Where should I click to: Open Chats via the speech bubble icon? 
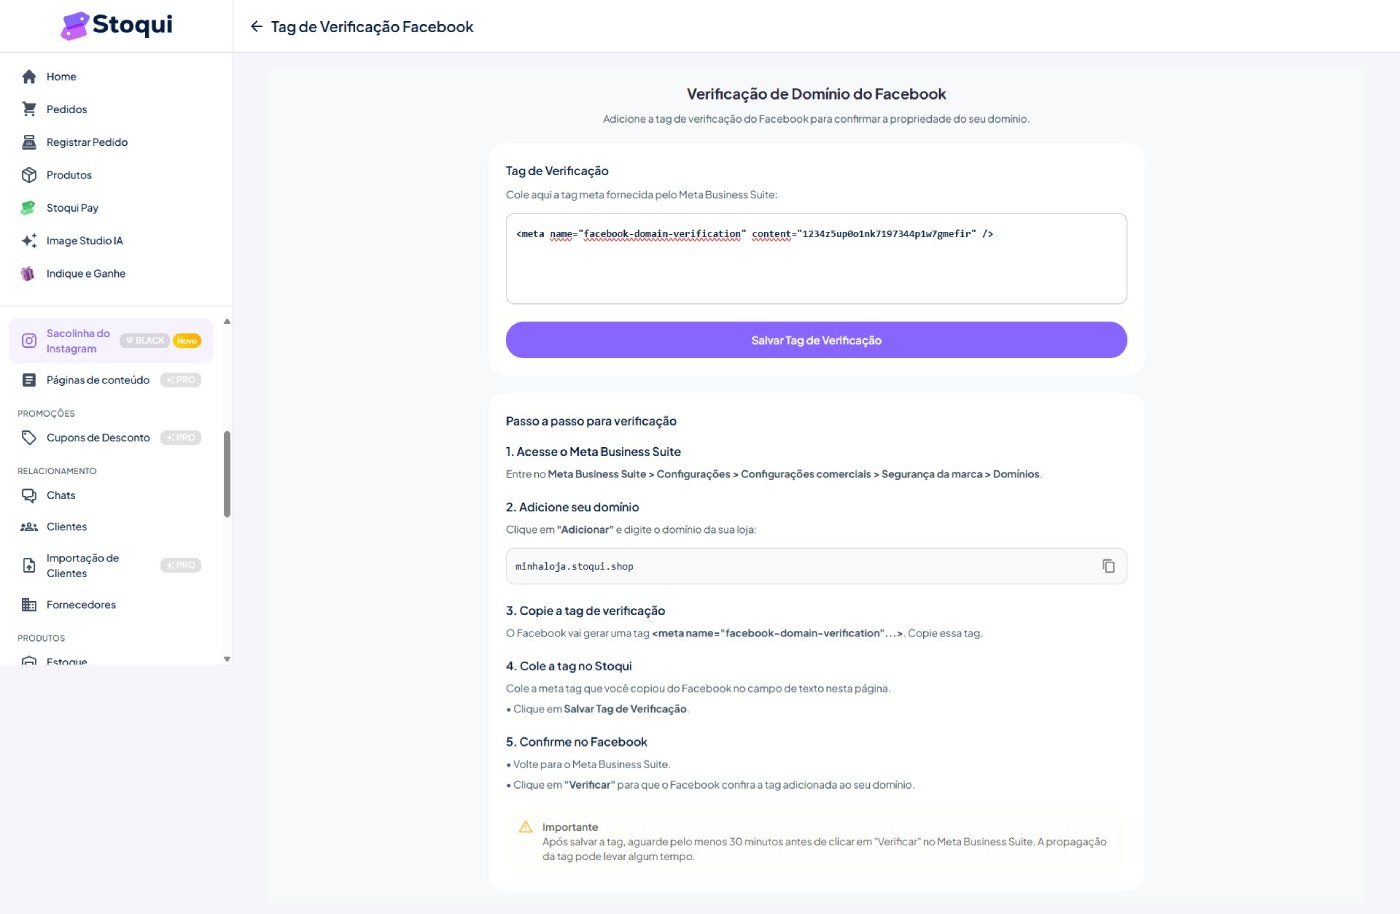point(29,495)
